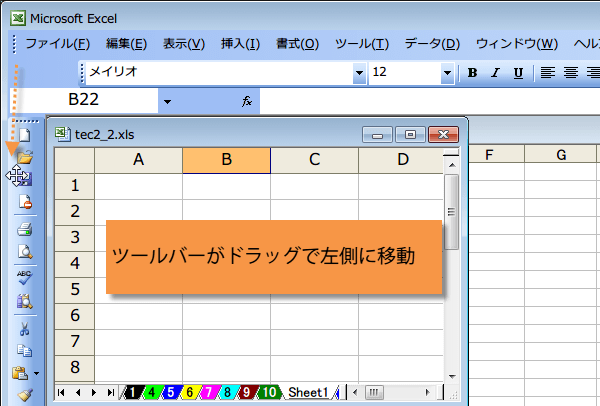Click vertical scrollbar down arrow in tec2_2.xls
The image size is (600, 406).
452,377
